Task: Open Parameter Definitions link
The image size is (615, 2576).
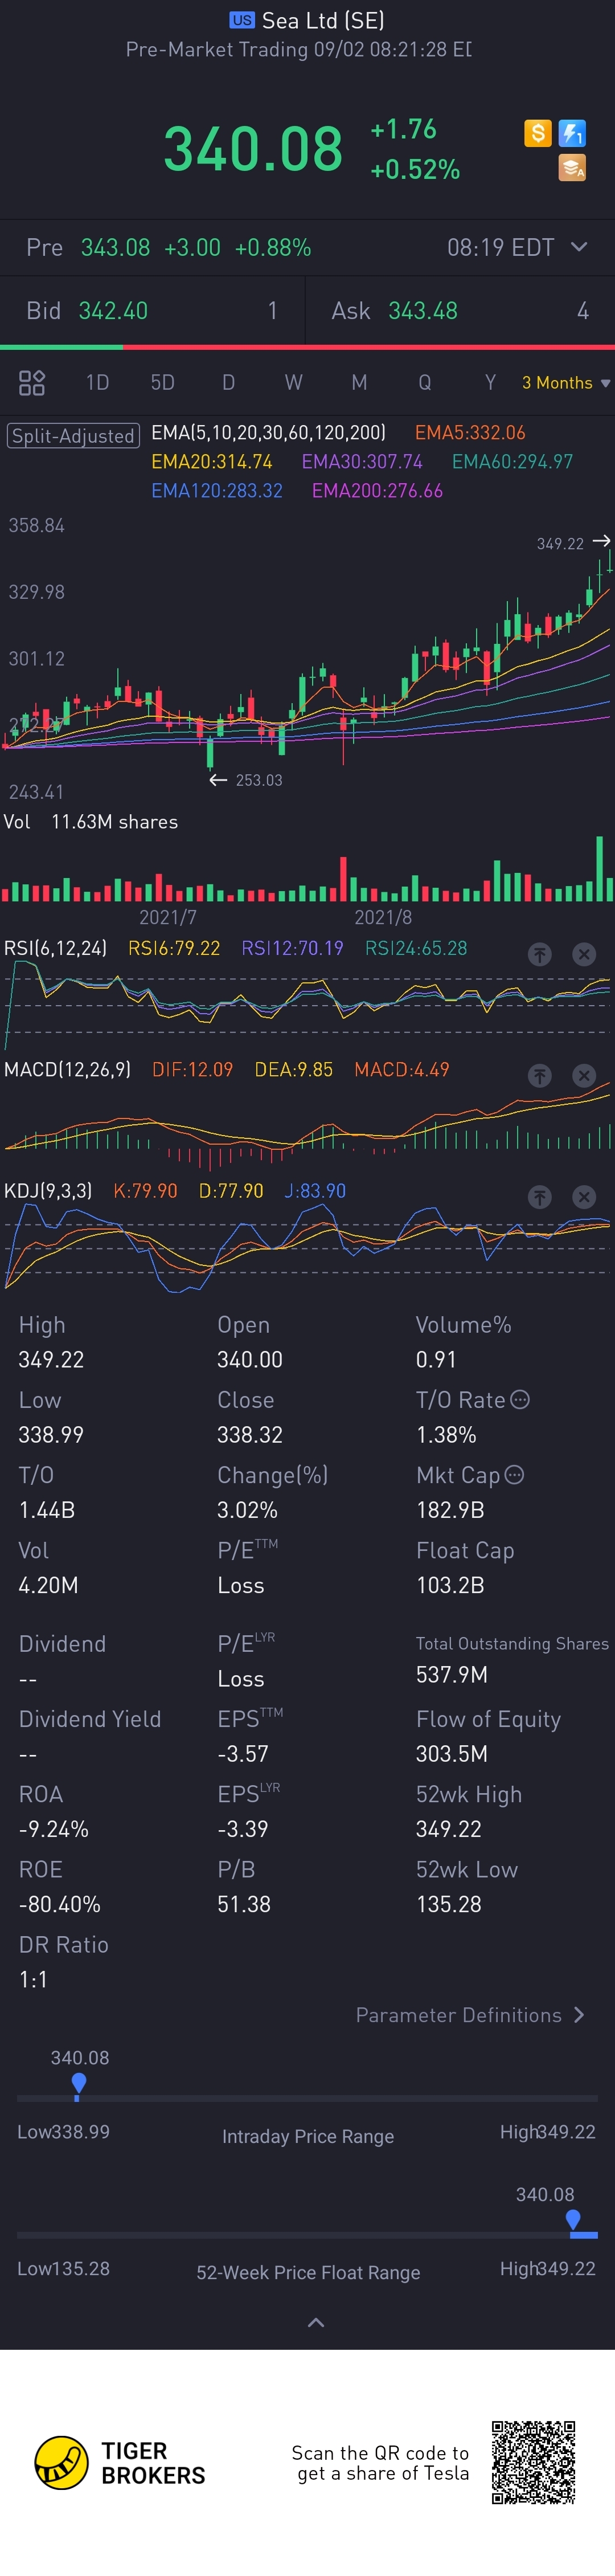Action: [x=470, y=2015]
